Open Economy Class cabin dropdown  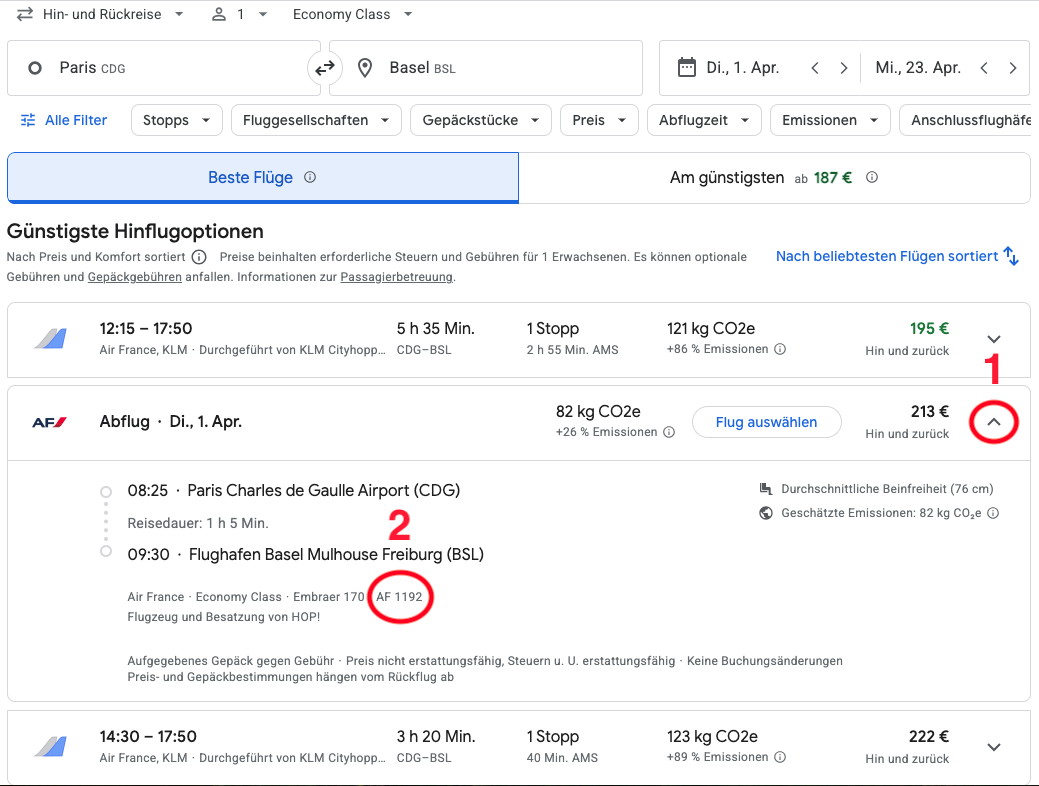(352, 14)
